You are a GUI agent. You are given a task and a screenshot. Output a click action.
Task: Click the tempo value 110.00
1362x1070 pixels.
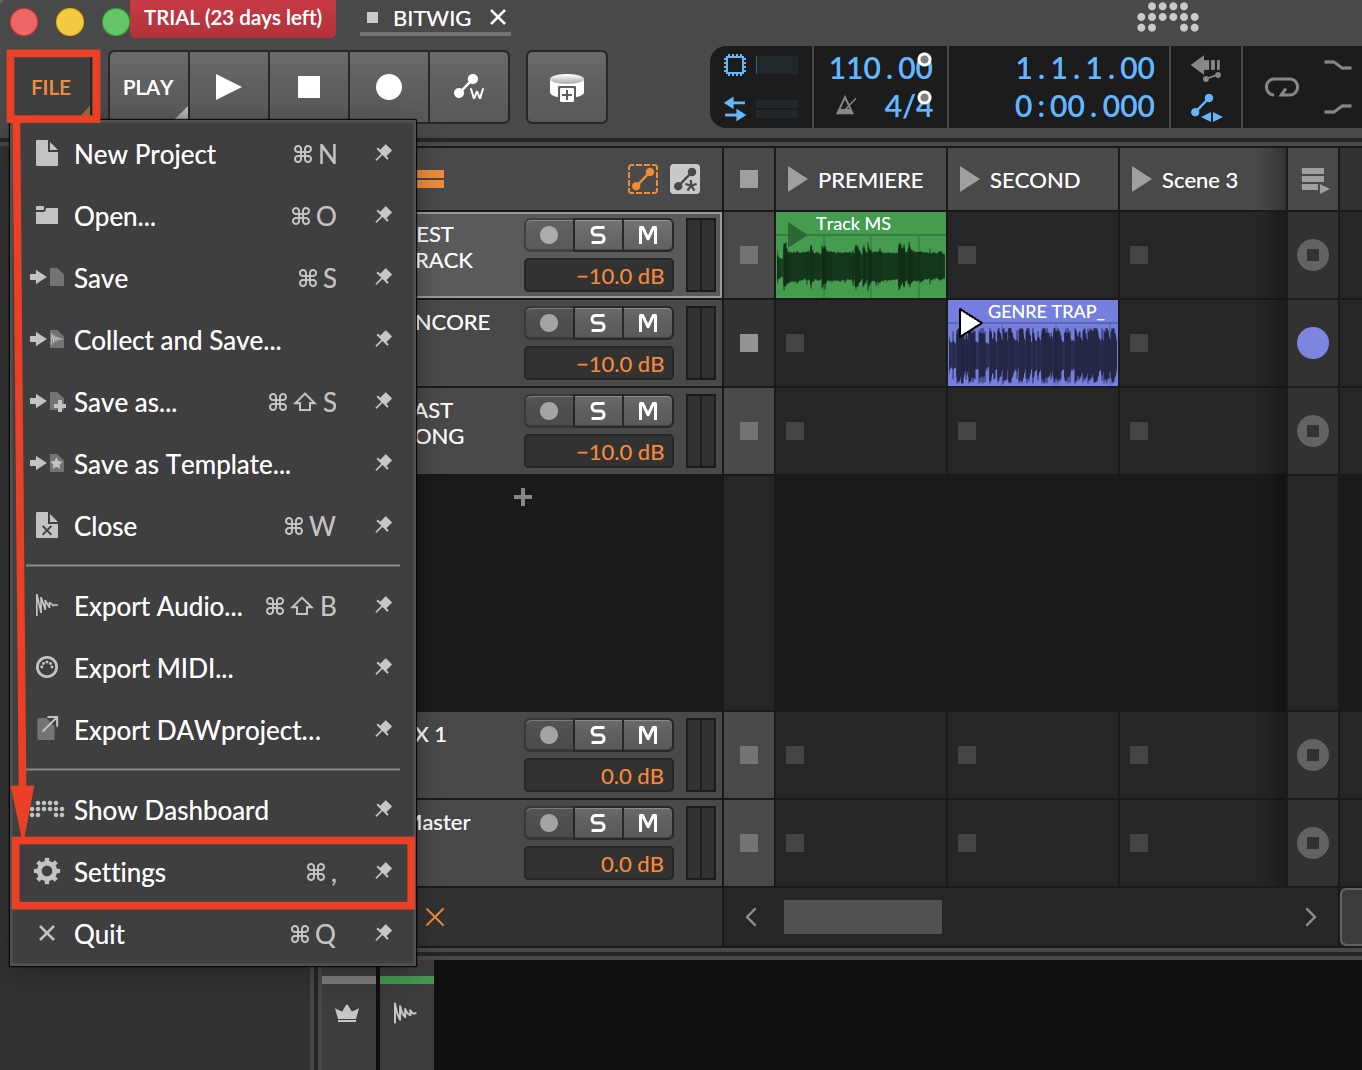[880, 68]
